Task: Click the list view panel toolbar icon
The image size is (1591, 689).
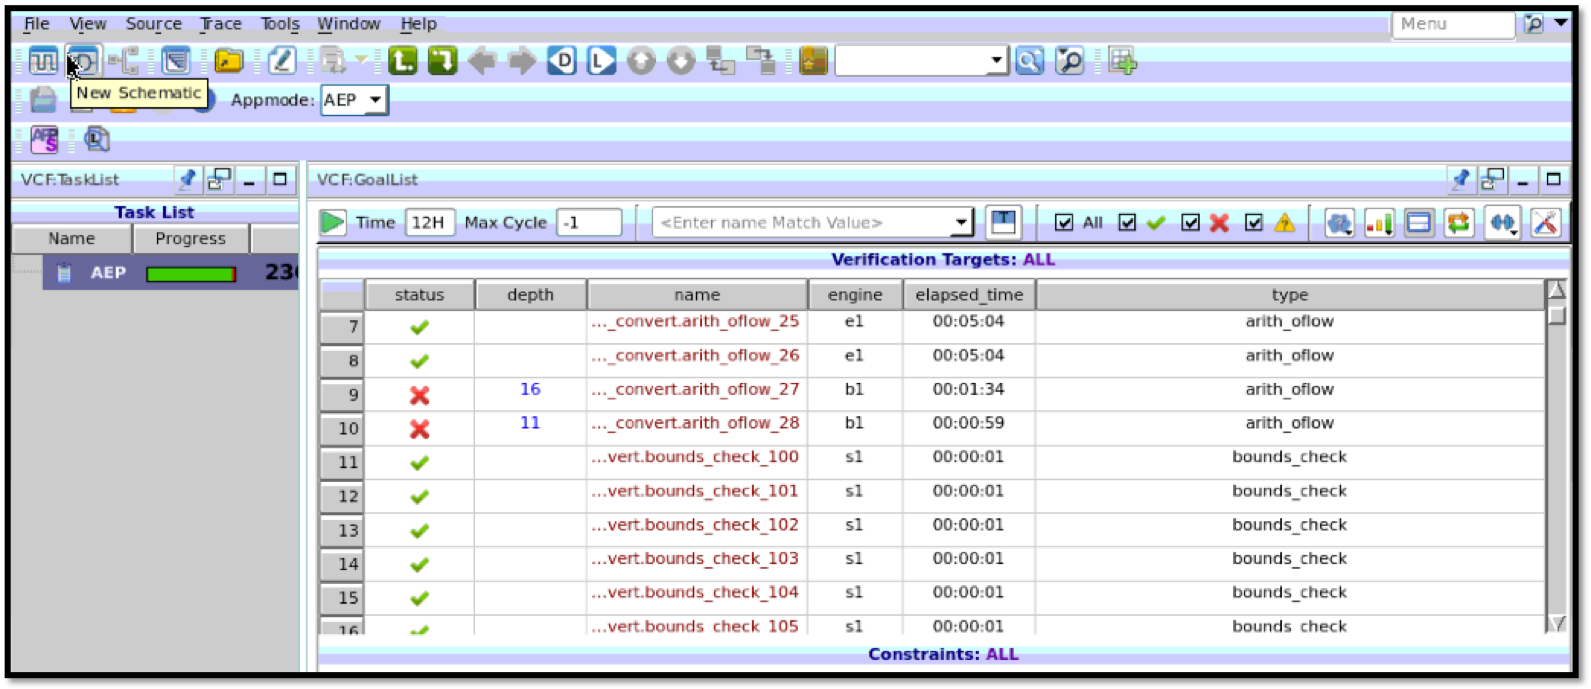Action: (176, 61)
